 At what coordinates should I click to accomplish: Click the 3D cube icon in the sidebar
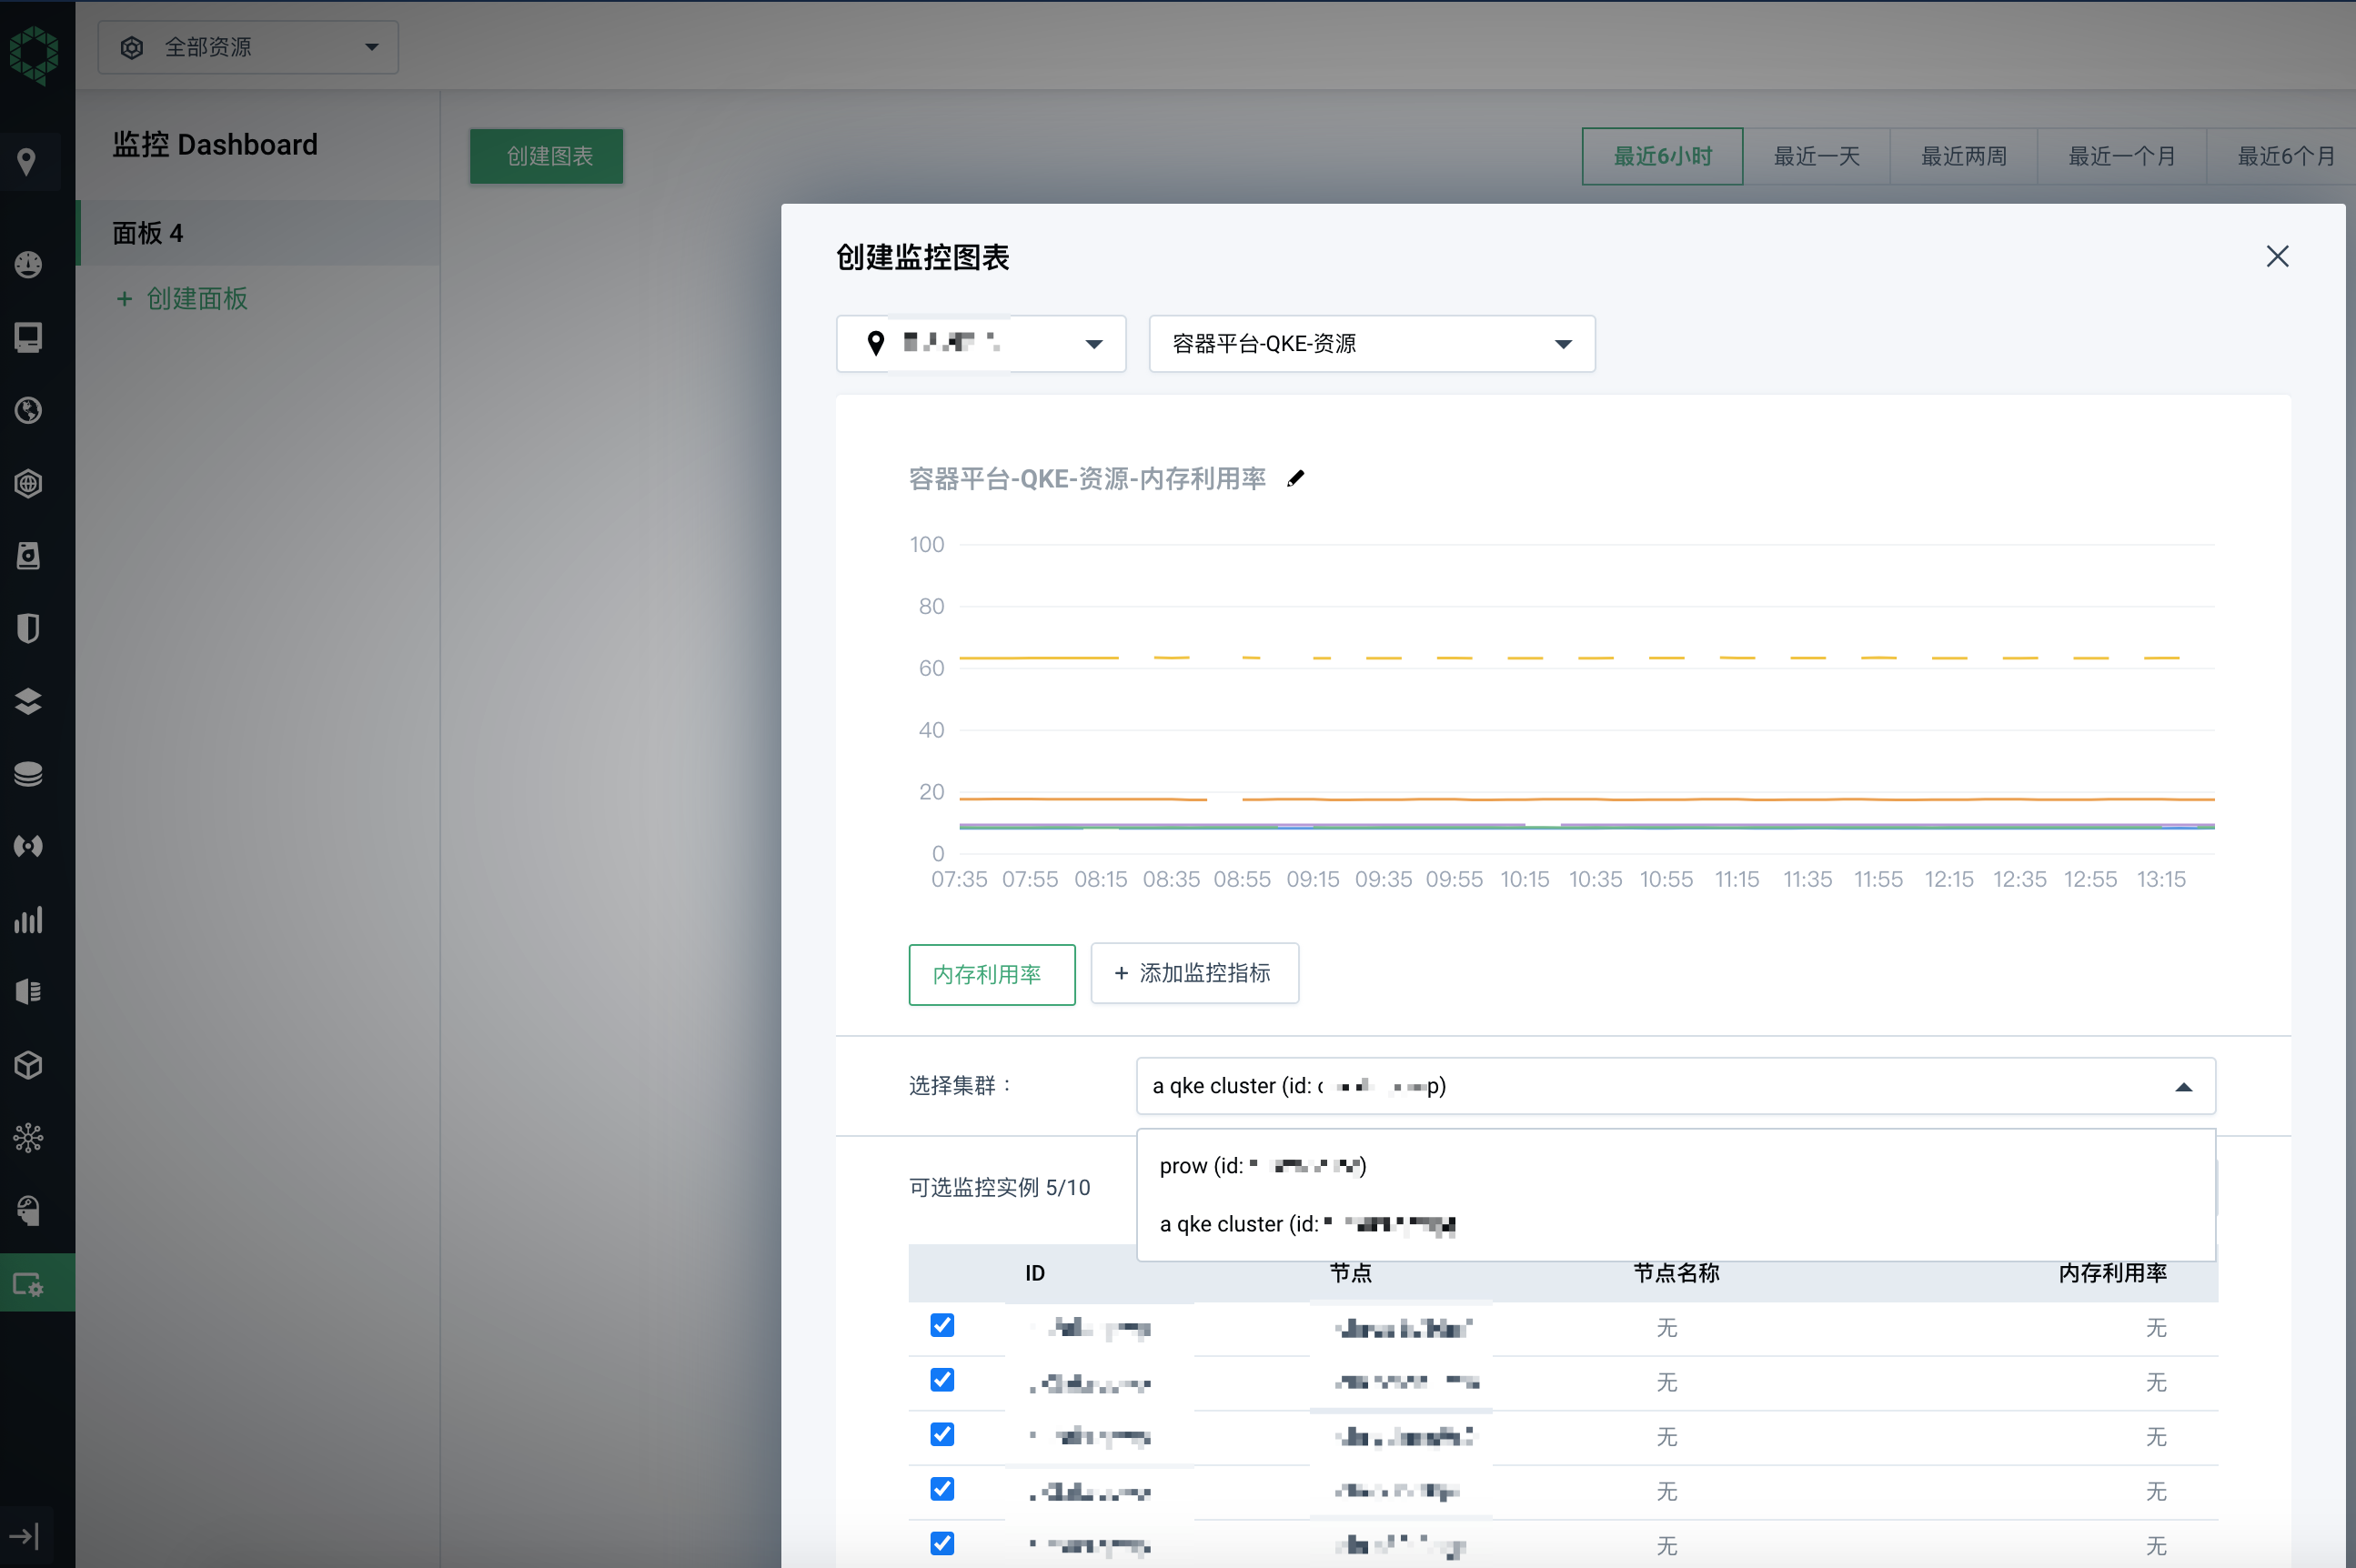tap(28, 1065)
